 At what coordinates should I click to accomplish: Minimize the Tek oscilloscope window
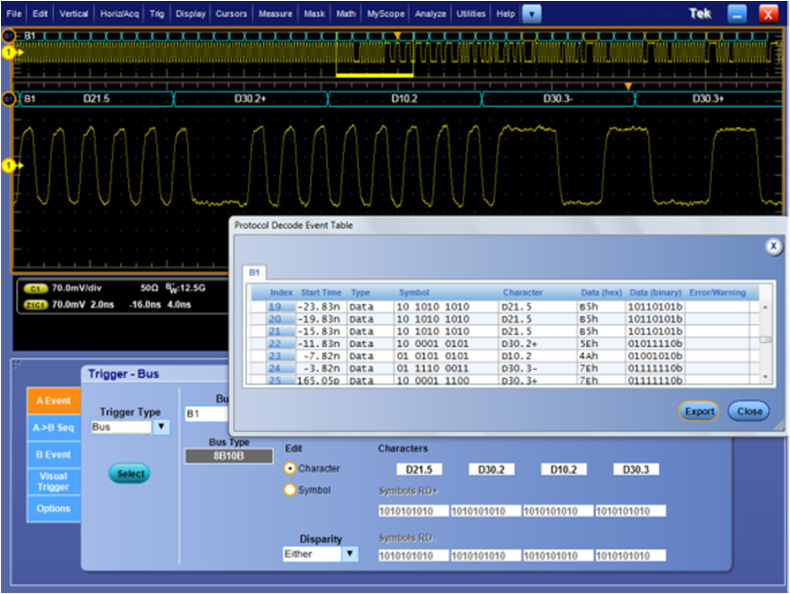tap(737, 14)
